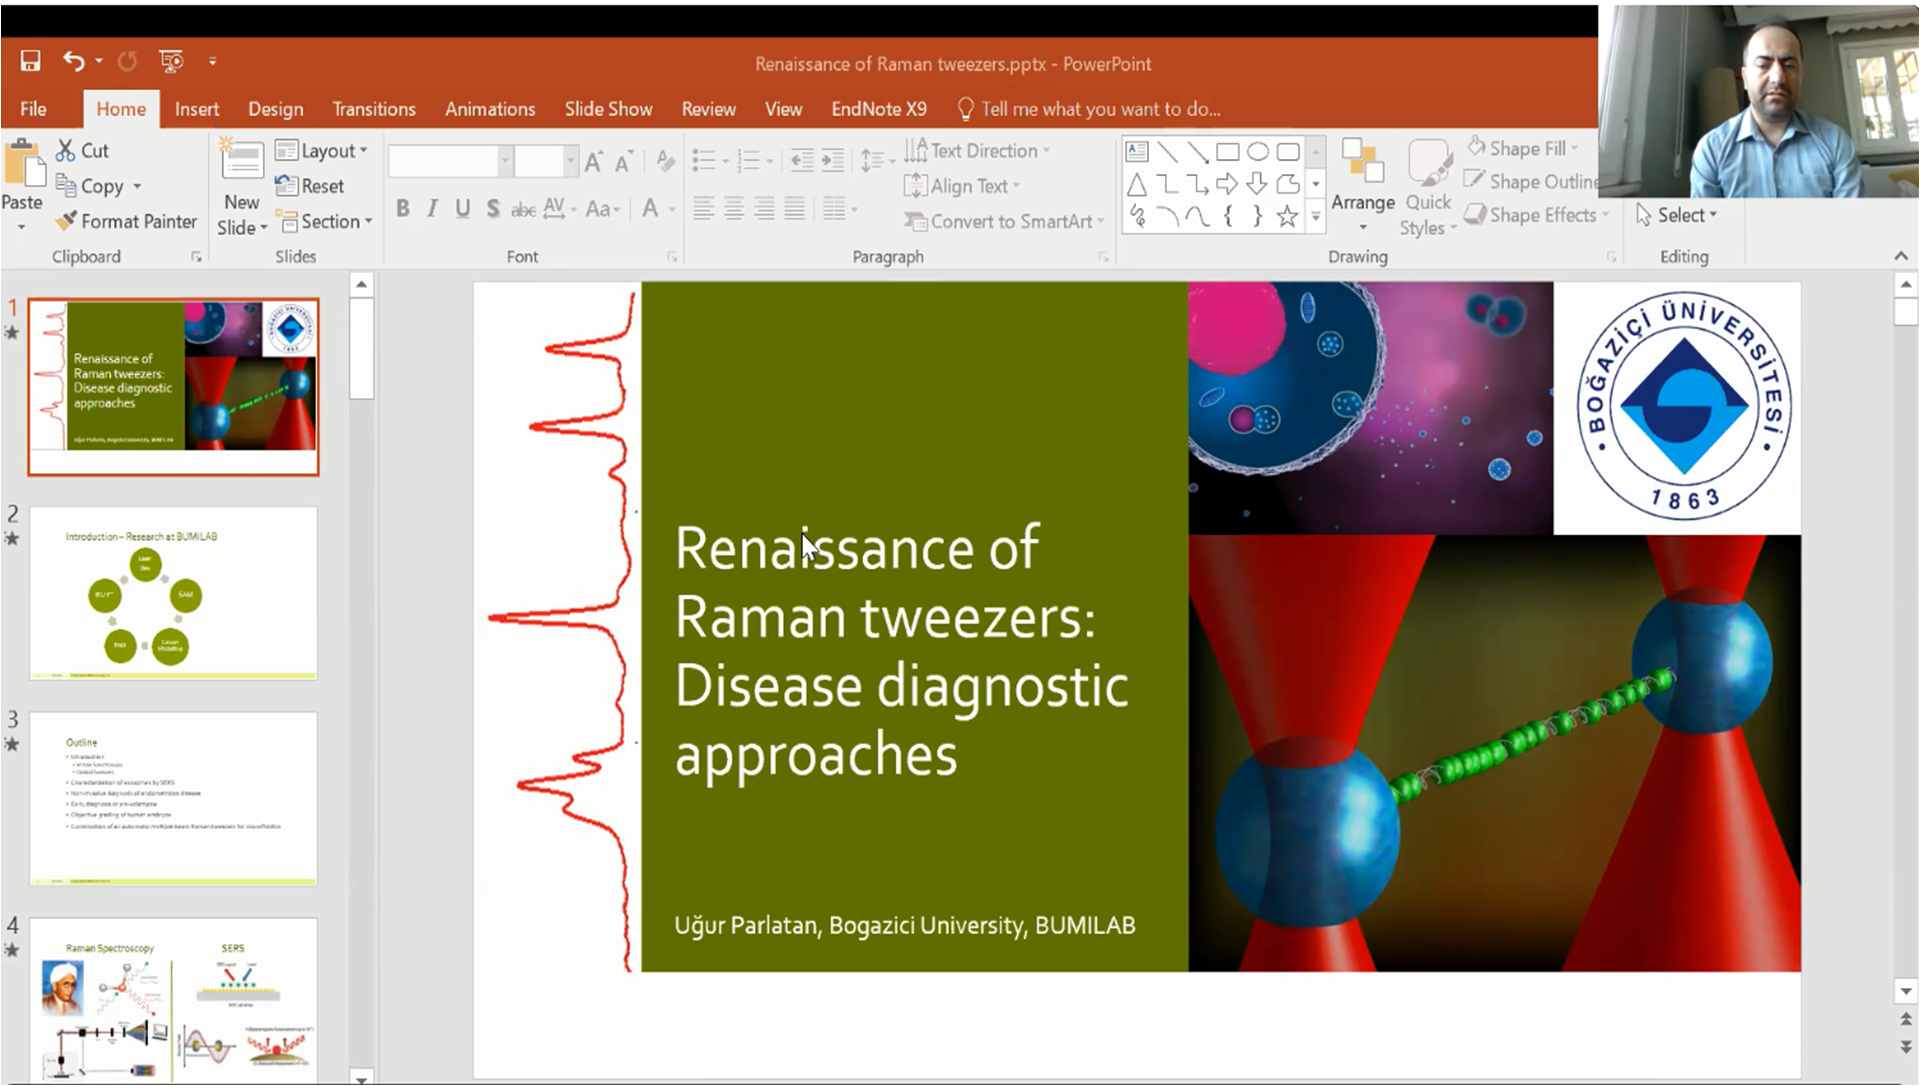Select the oval shape tool
Viewport: 1920px width, 1086px height.
(x=1258, y=152)
